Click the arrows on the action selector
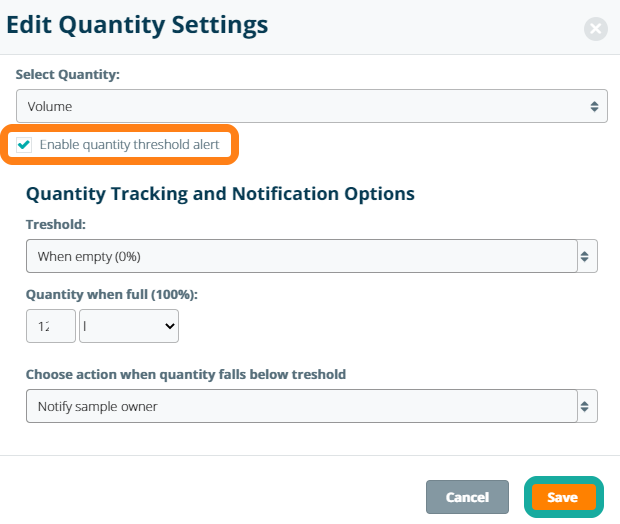Image resolution: width=620 pixels, height=524 pixels. coord(587,406)
